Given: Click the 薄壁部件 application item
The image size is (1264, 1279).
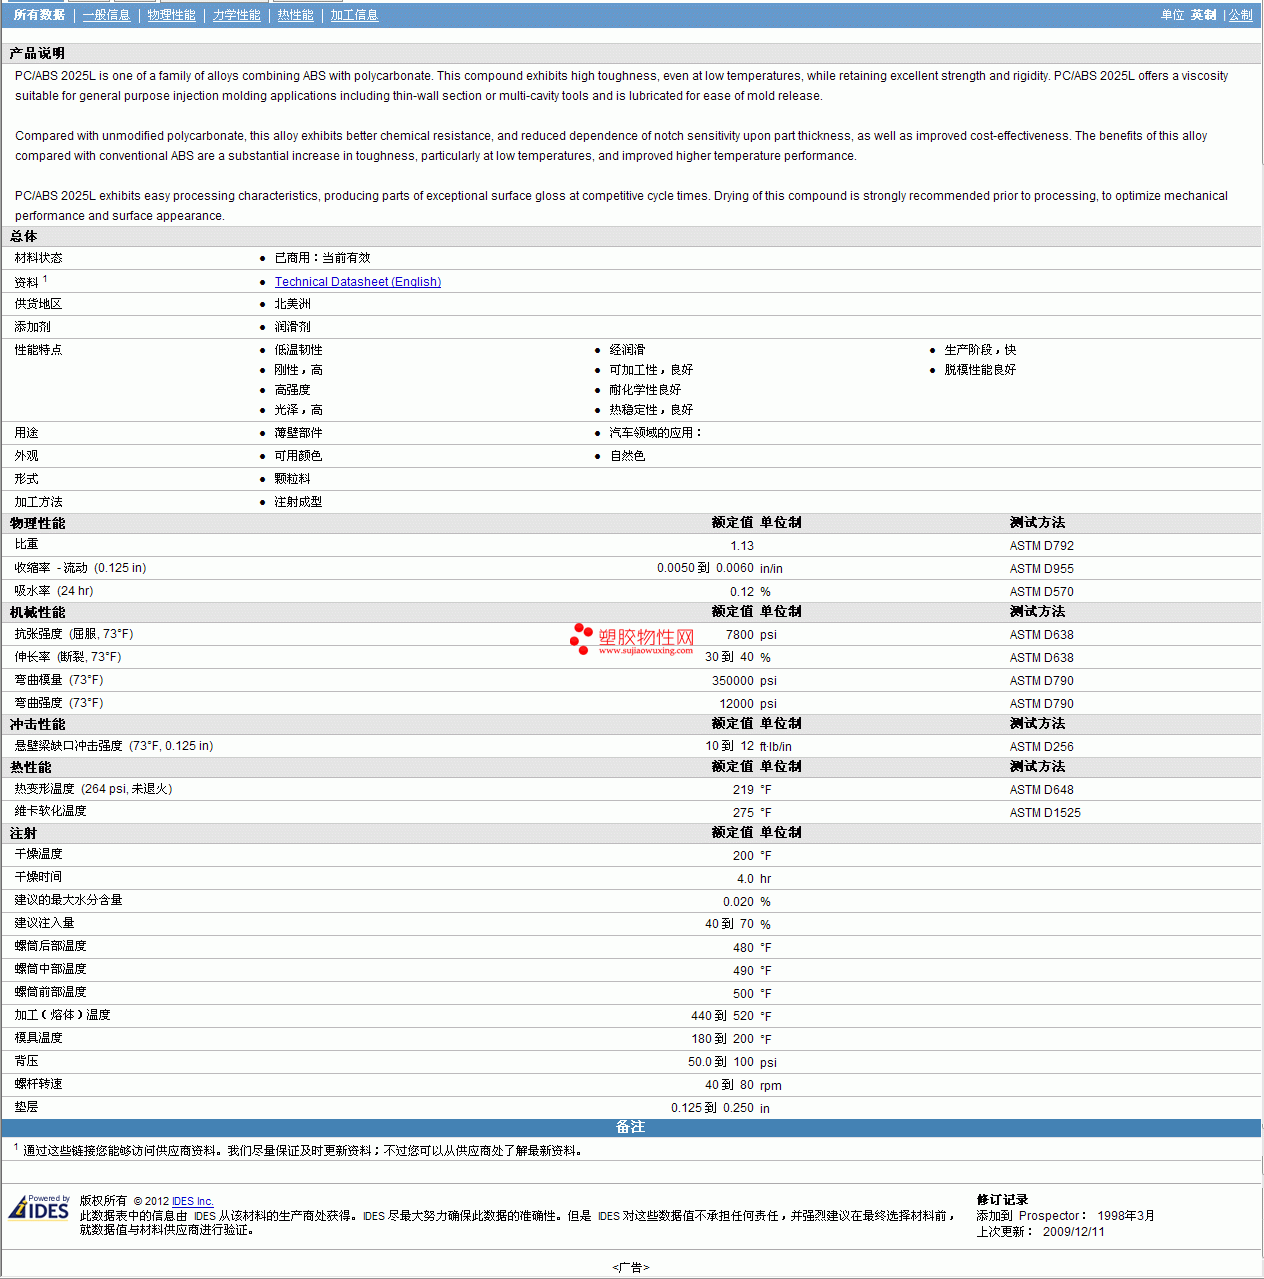Looking at the screenshot, I should (298, 433).
